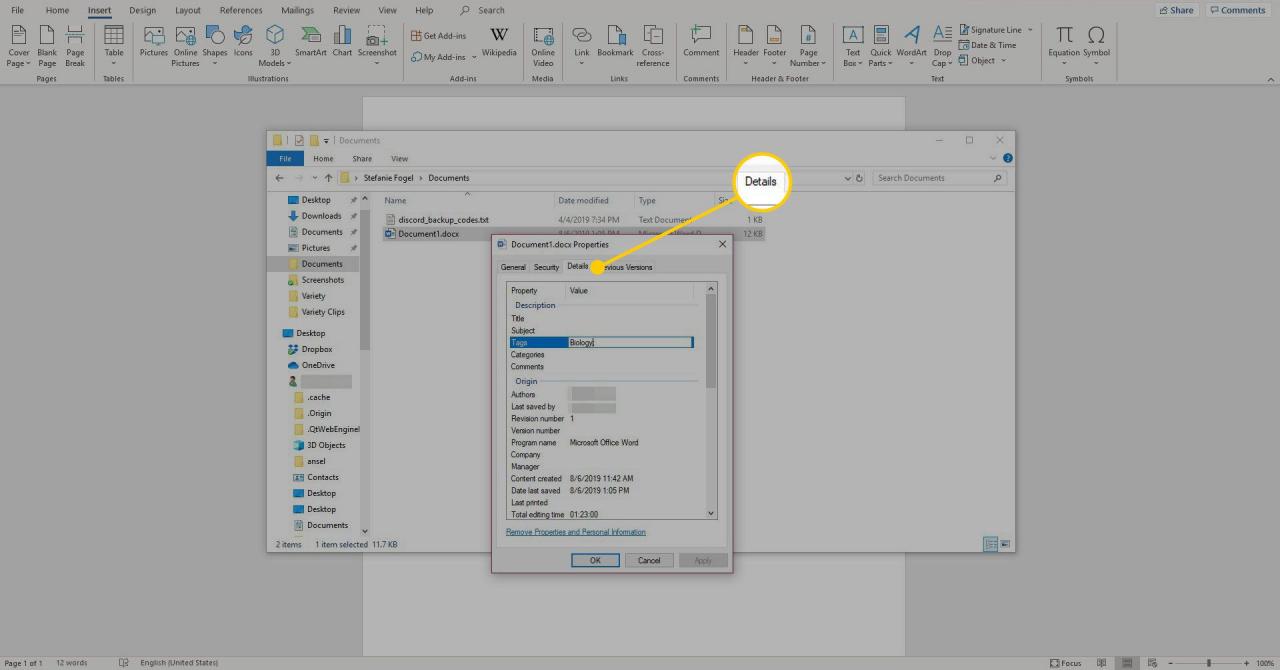Open the Home ribbon tab in Word
Image resolution: width=1280 pixels, height=670 pixels.
tap(58, 10)
